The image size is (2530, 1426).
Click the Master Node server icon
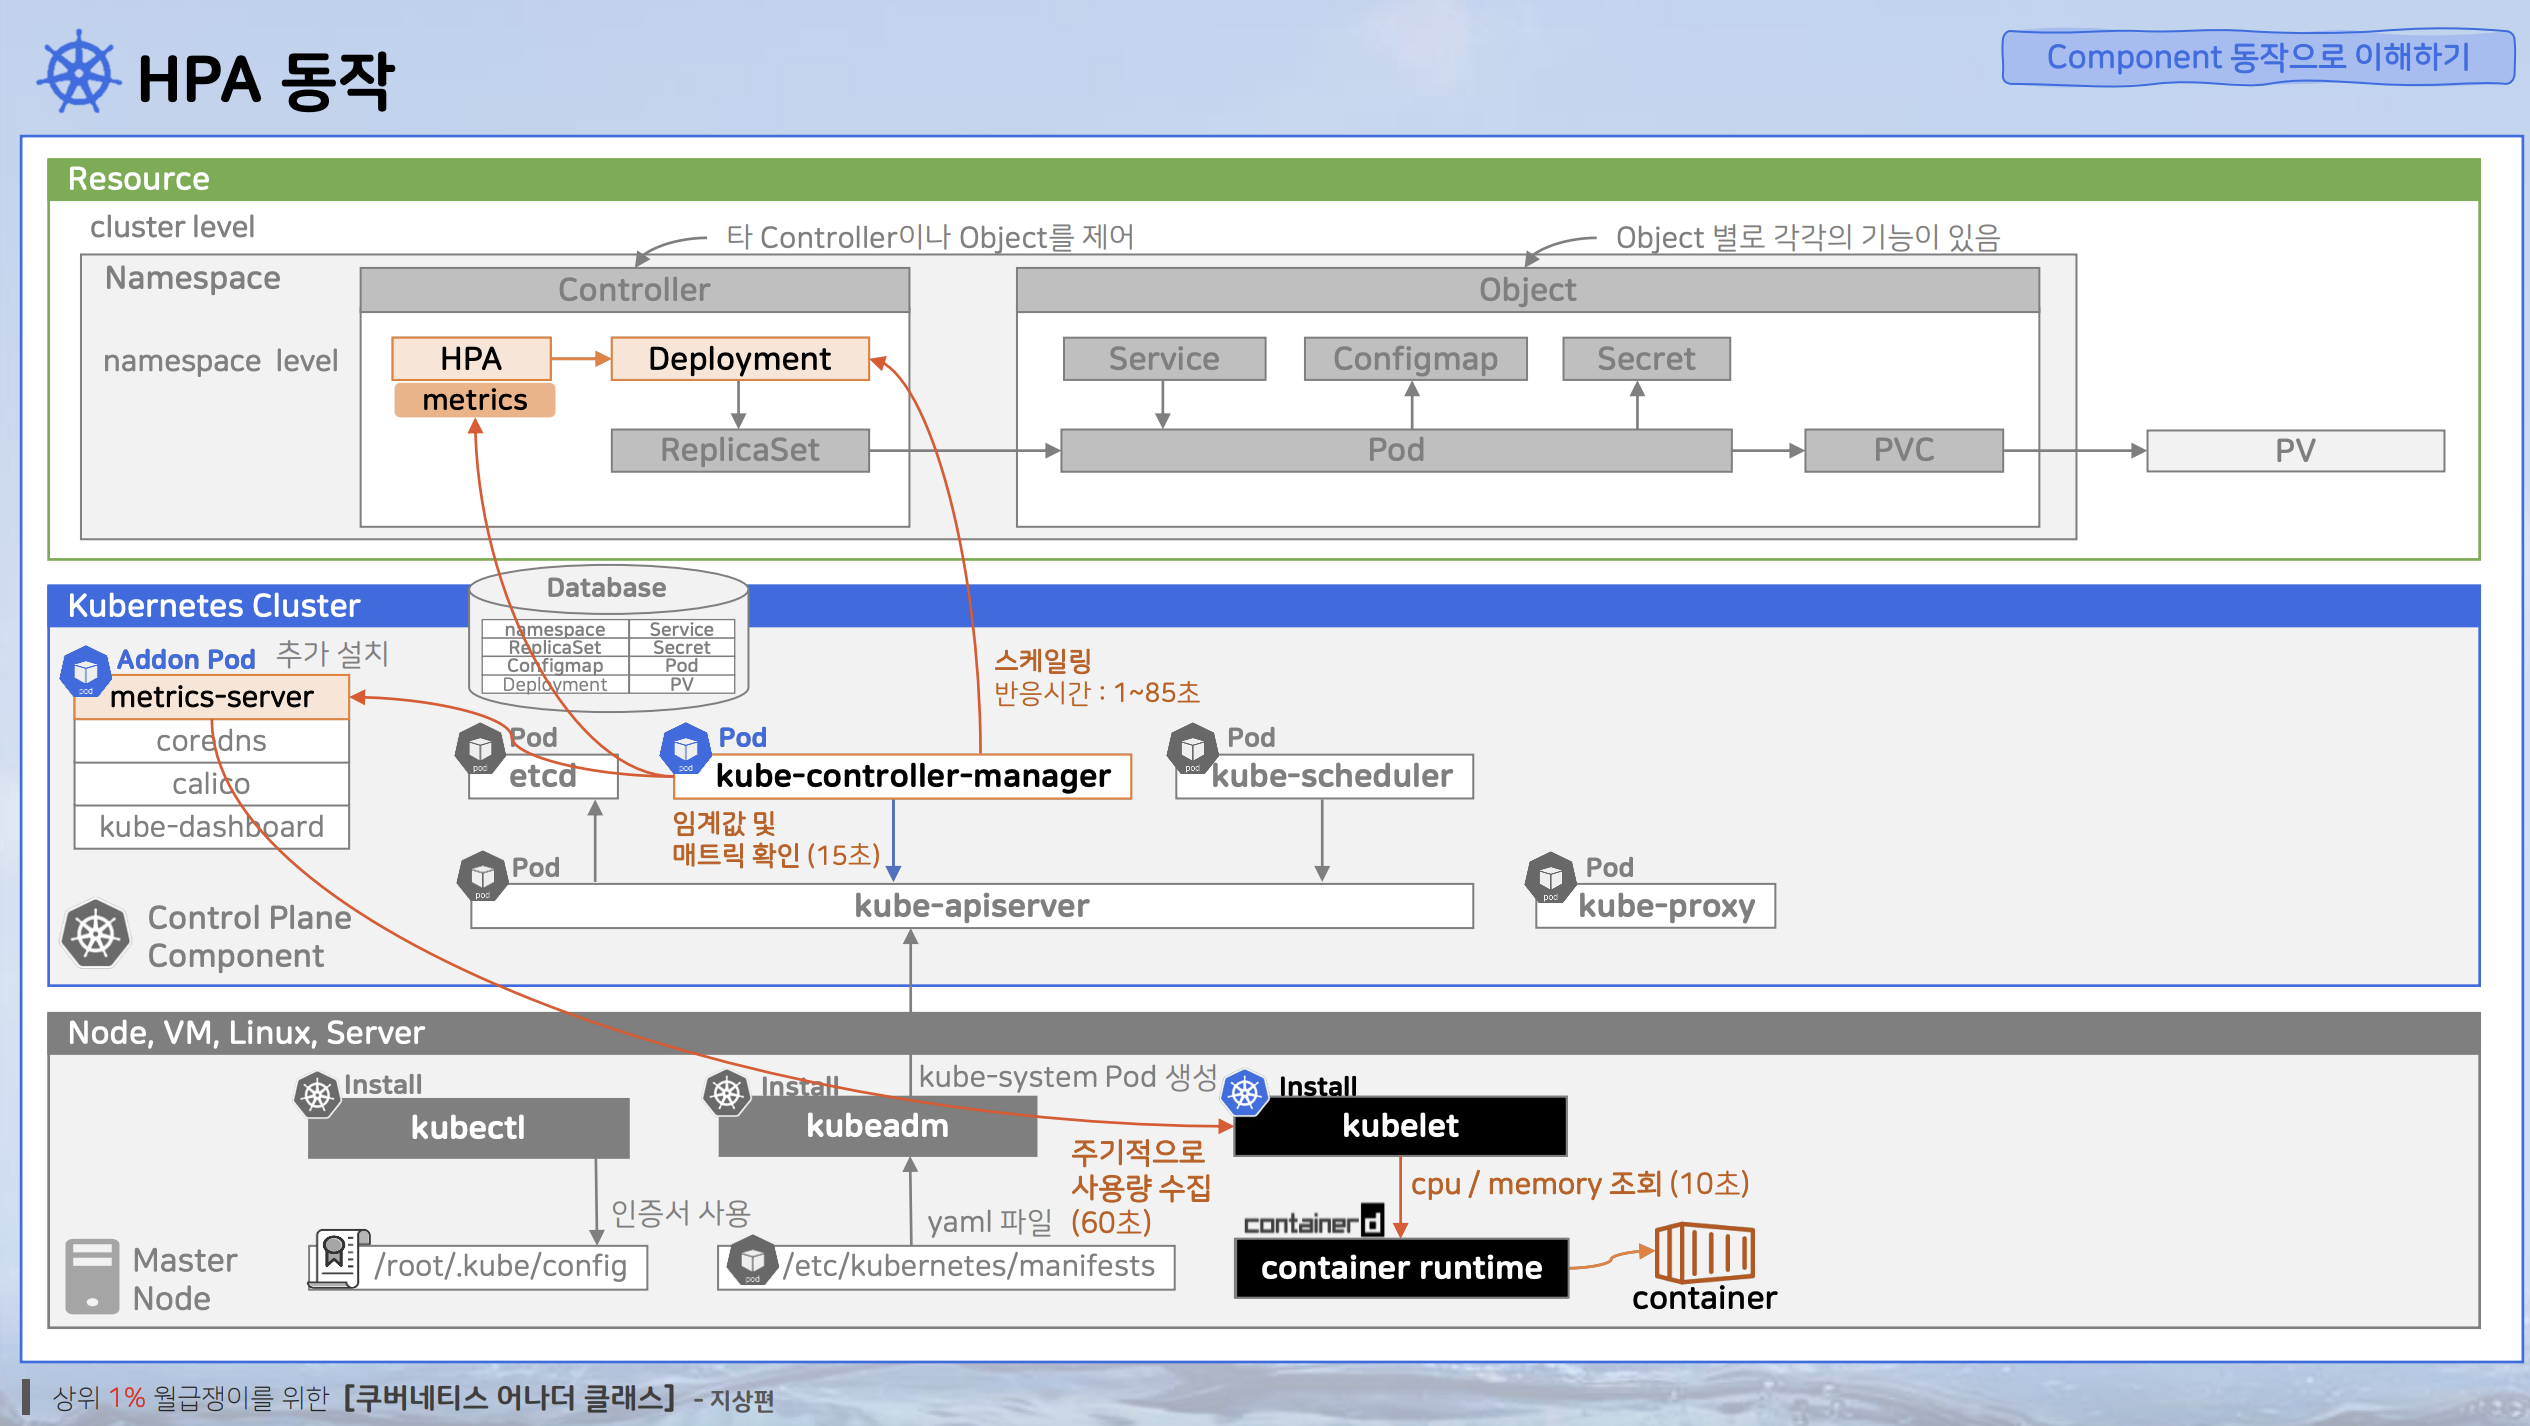(92, 1276)
